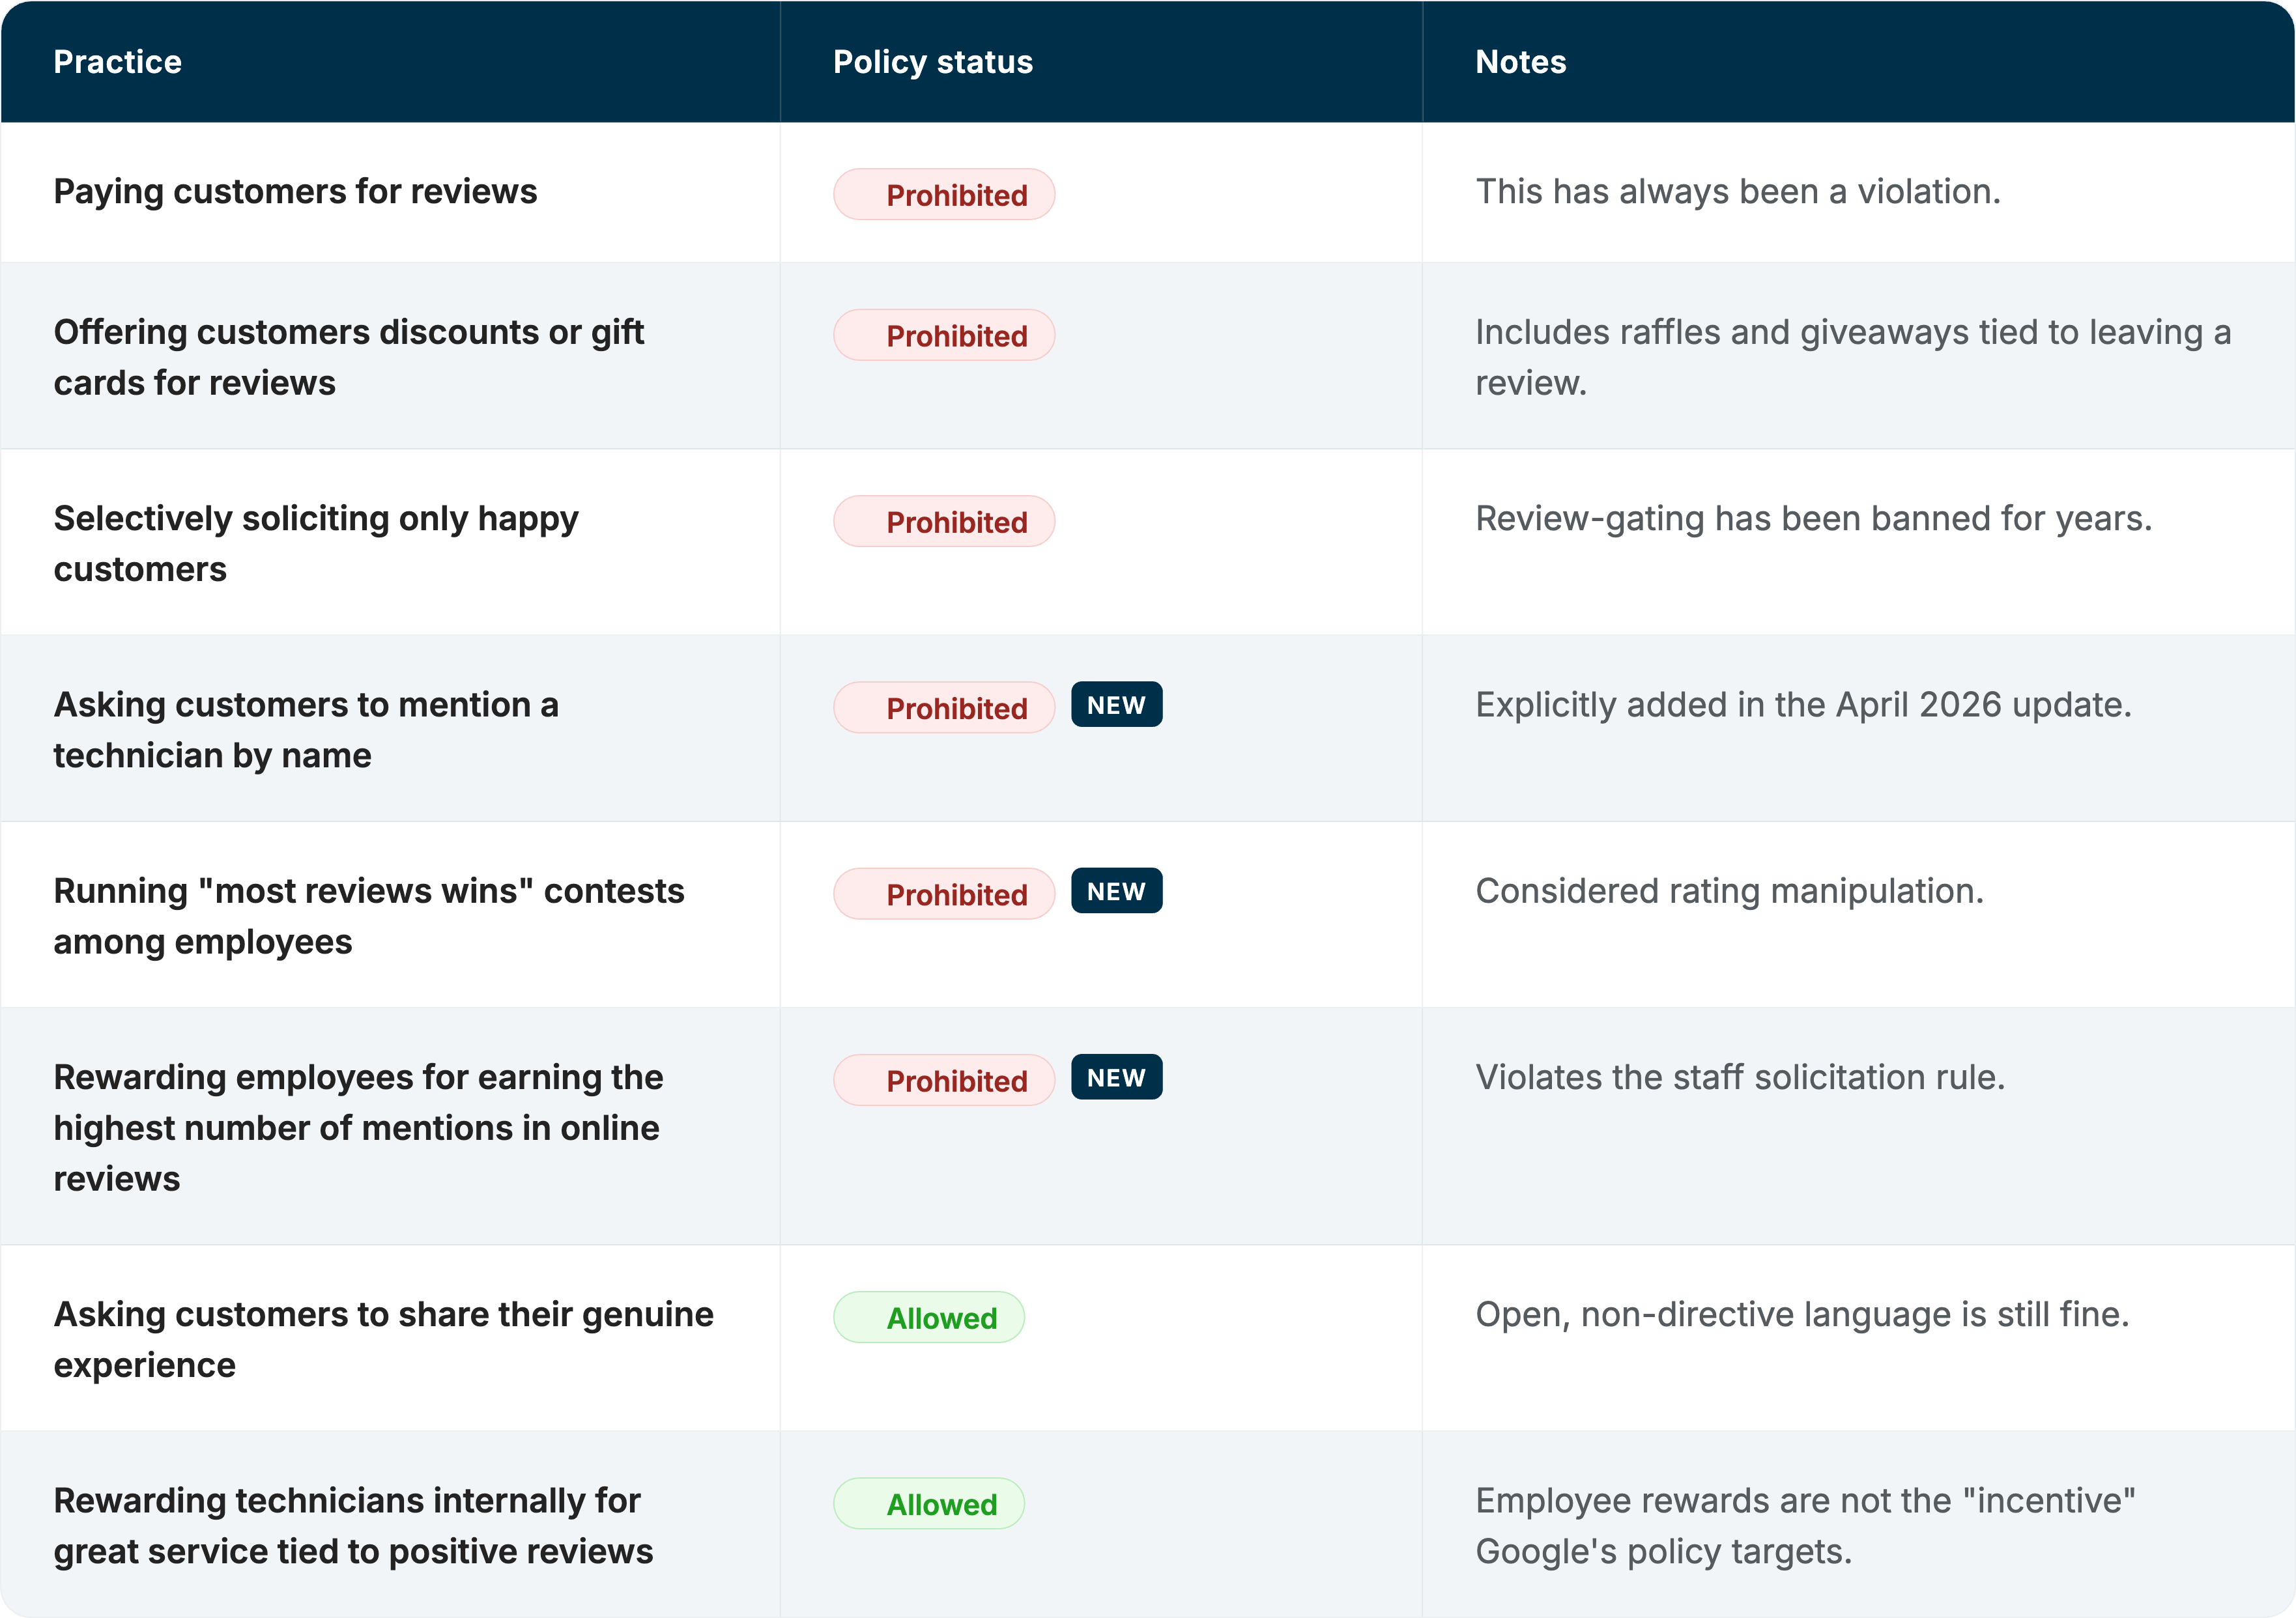Click note 'Violates the staff solicitation rule'
Screen dimensions: 2296x1618
(1740, 1077)
